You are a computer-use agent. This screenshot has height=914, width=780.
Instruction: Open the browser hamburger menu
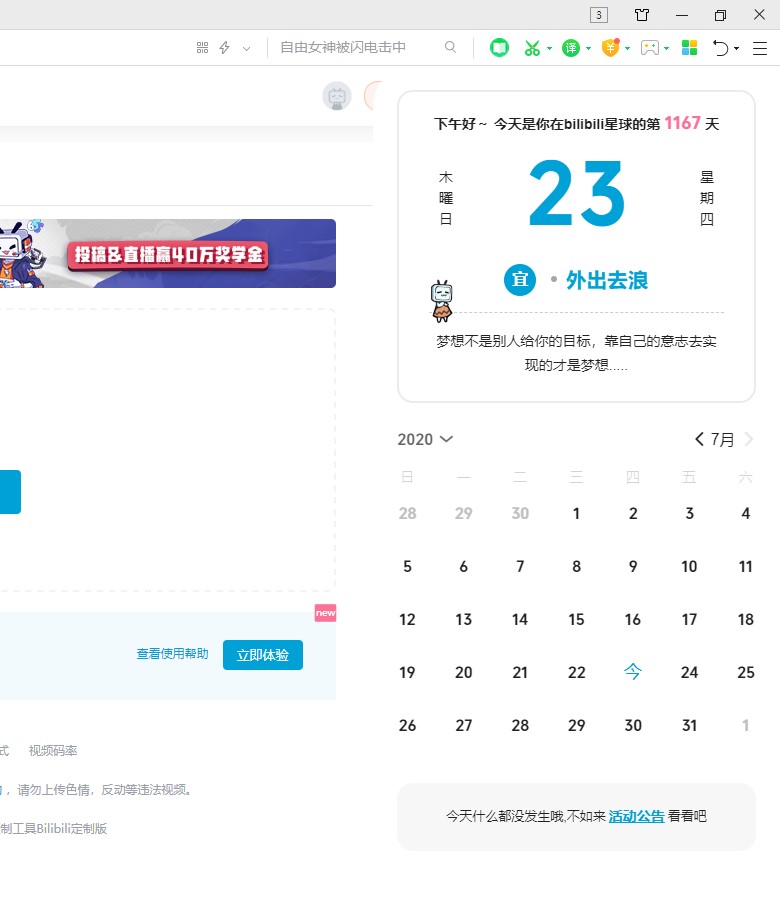pyautogui.click(x=760, y=48)
